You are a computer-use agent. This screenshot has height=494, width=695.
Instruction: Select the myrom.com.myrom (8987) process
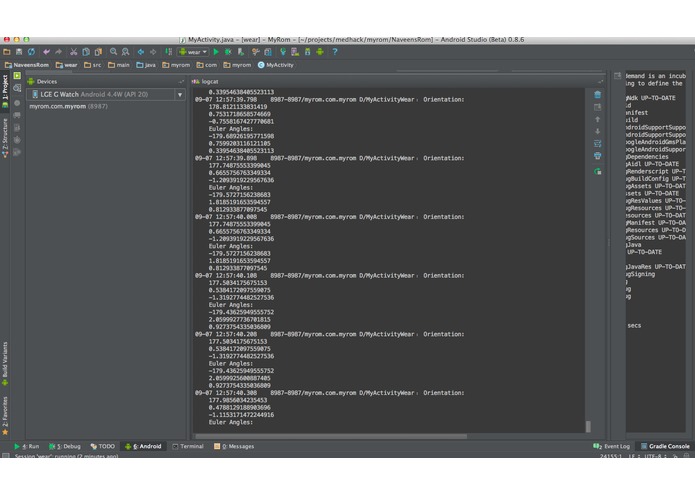[x=68, y=106]
